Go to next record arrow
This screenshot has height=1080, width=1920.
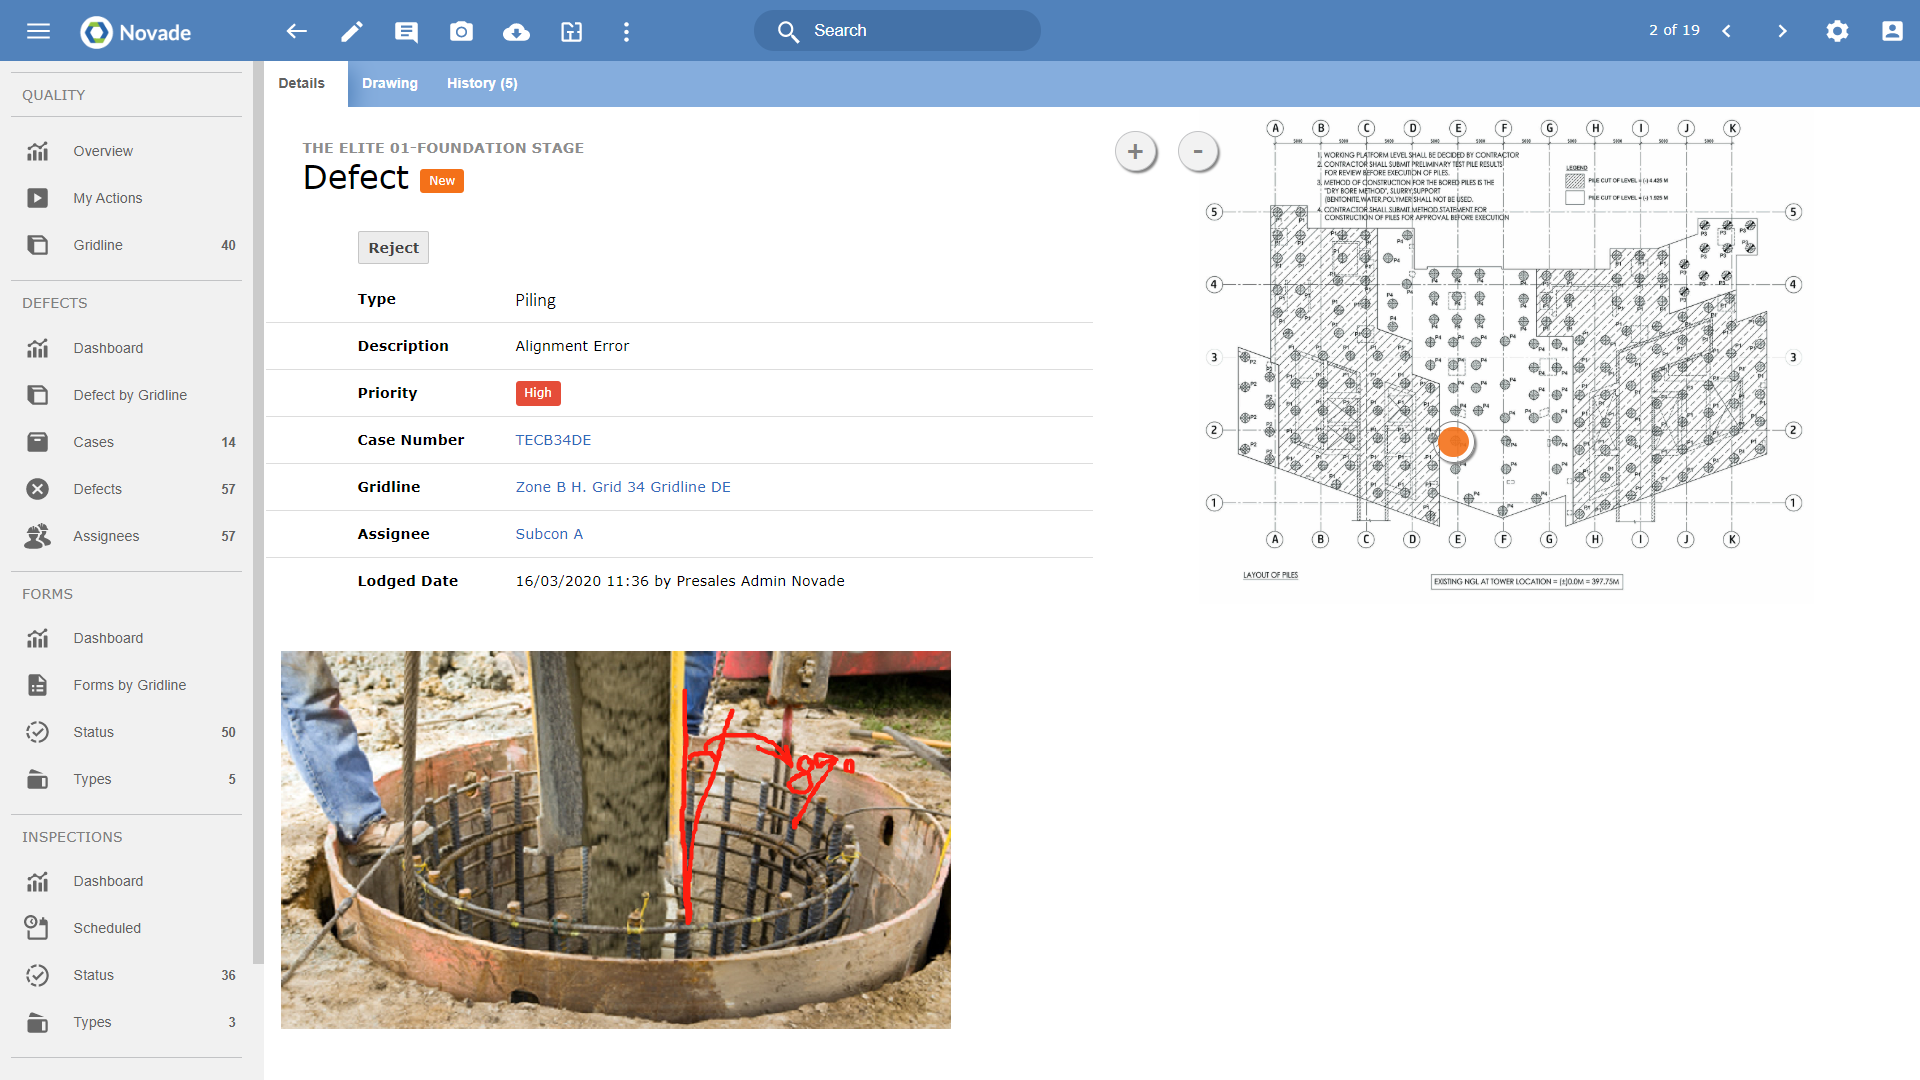coord(1782,31)
